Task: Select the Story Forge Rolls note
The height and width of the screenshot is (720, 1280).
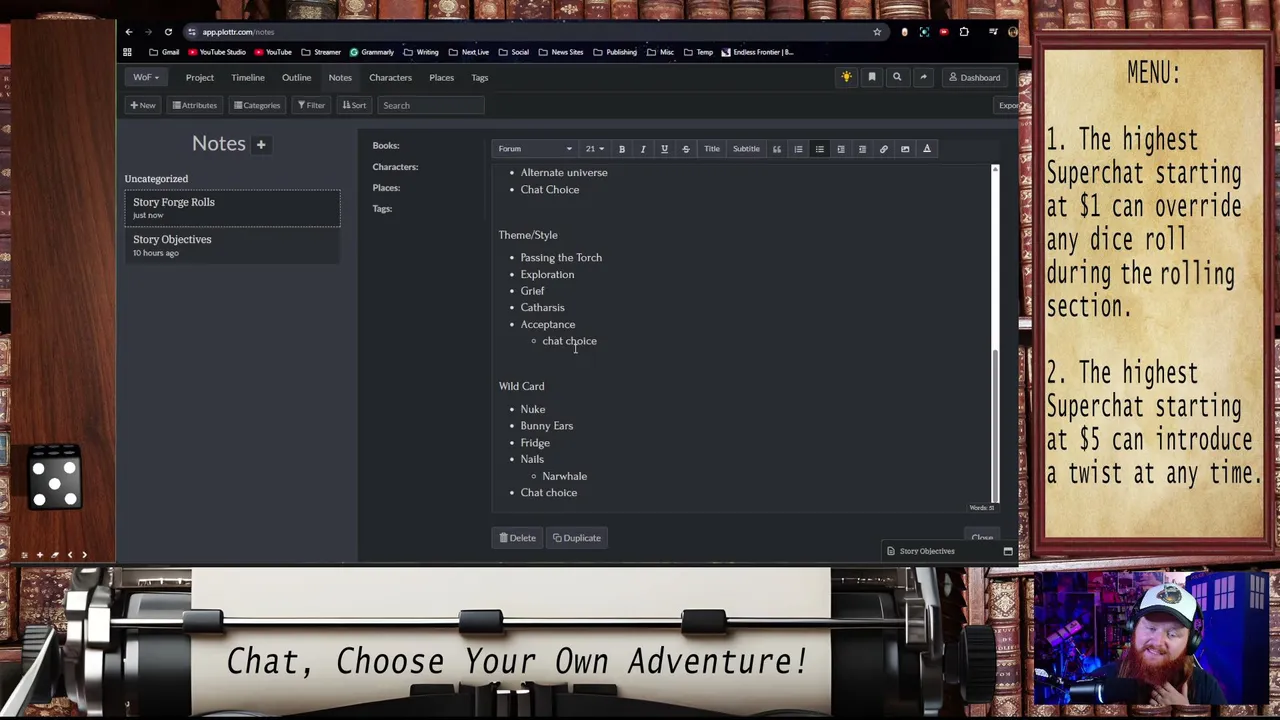Action: click(x=232, y=208)
